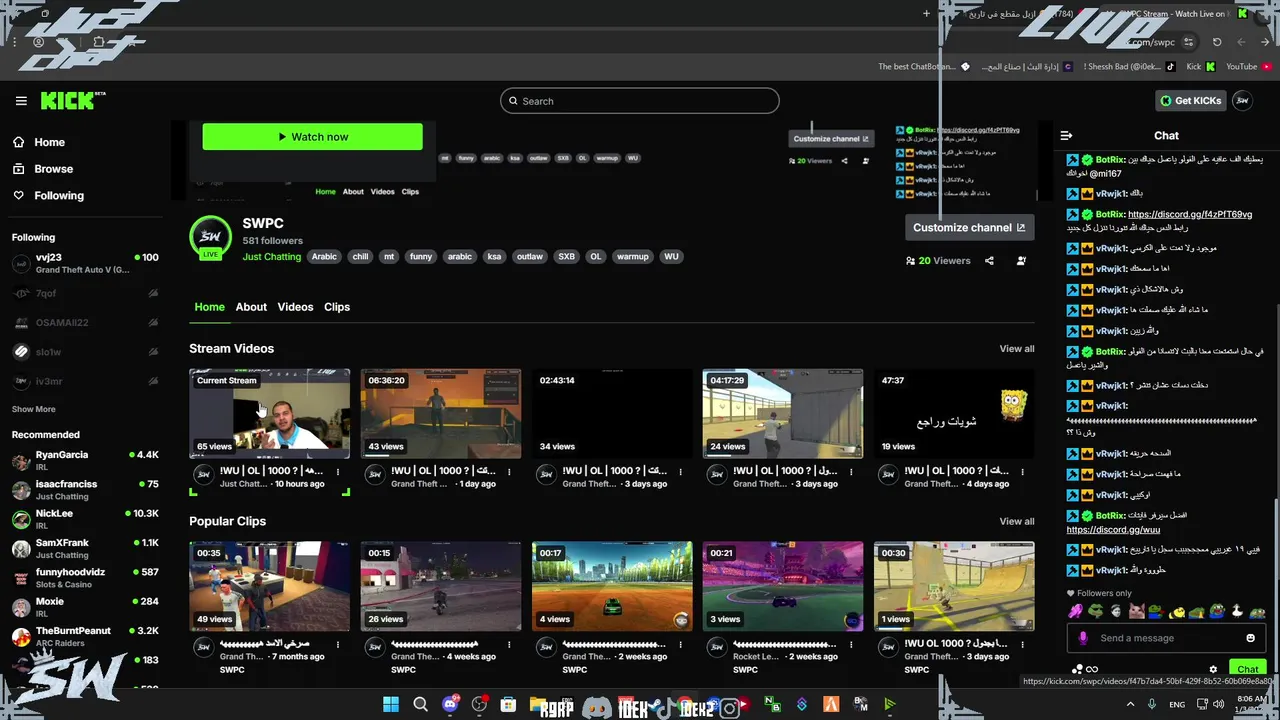Open the profile avatar menu in header

(x=1243, y=101)
